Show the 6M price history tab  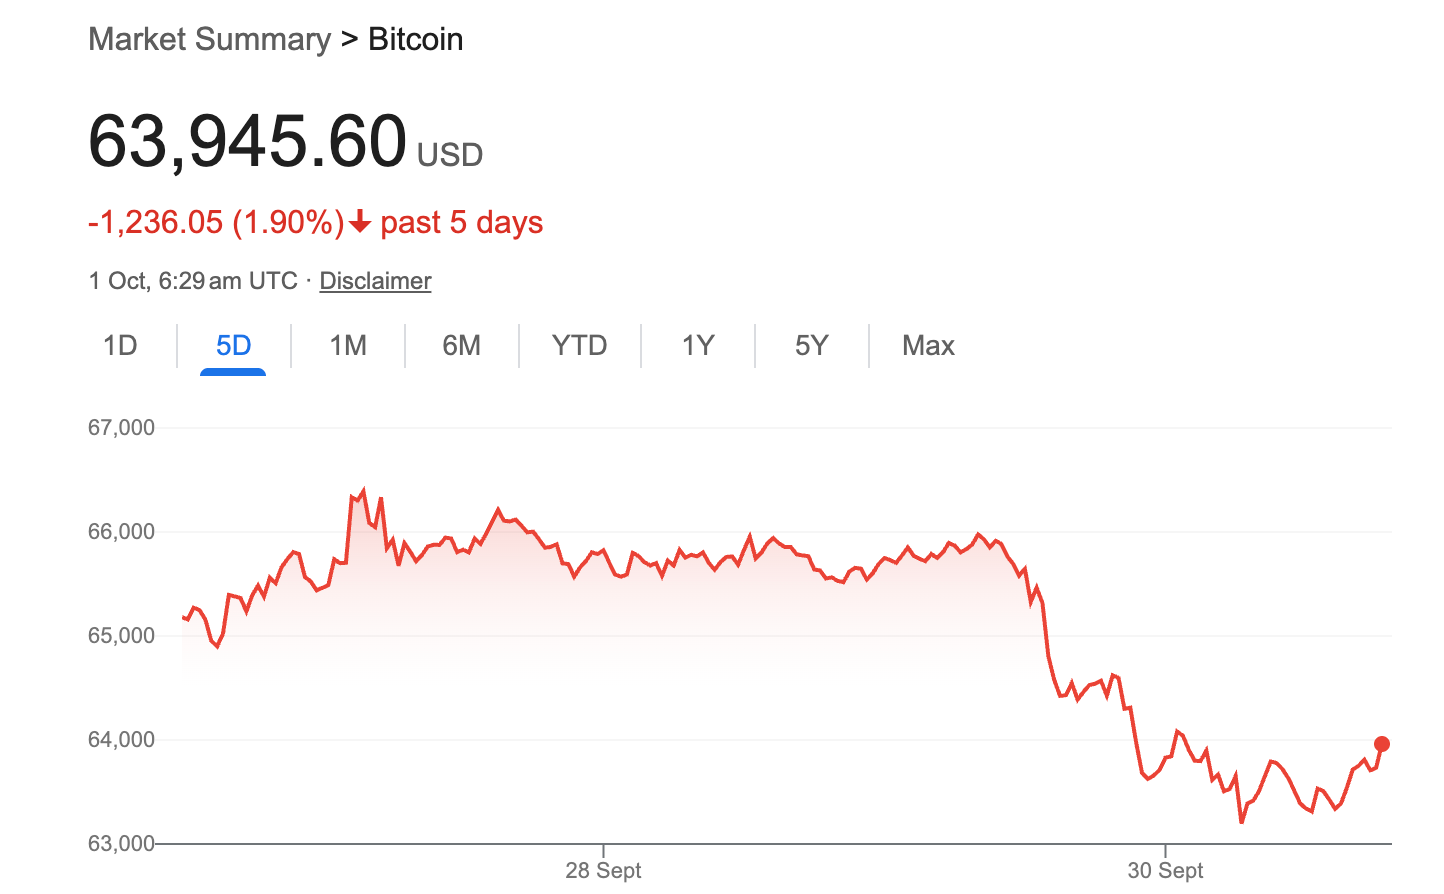click(461, 346)
